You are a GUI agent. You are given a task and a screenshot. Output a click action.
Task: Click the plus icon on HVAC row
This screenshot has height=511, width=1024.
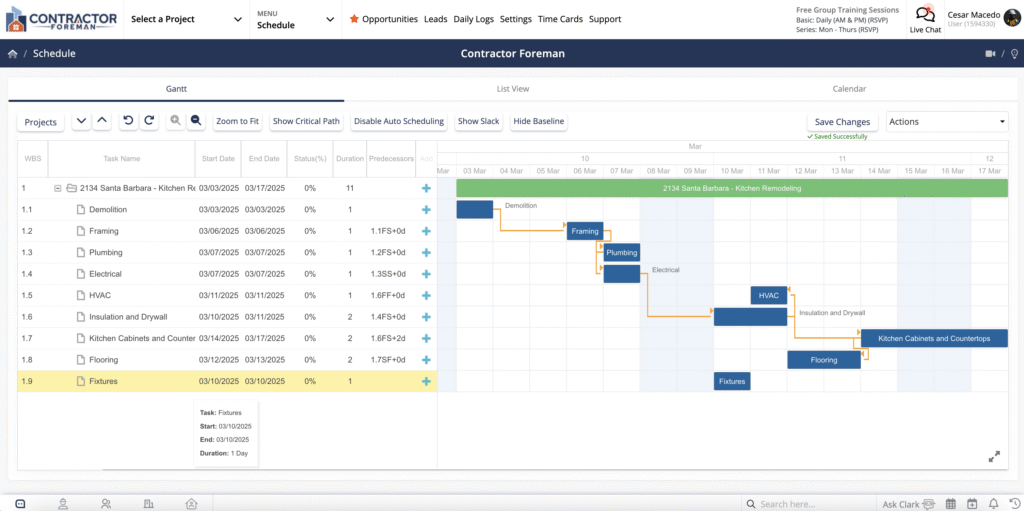click(x=426, y=295)
